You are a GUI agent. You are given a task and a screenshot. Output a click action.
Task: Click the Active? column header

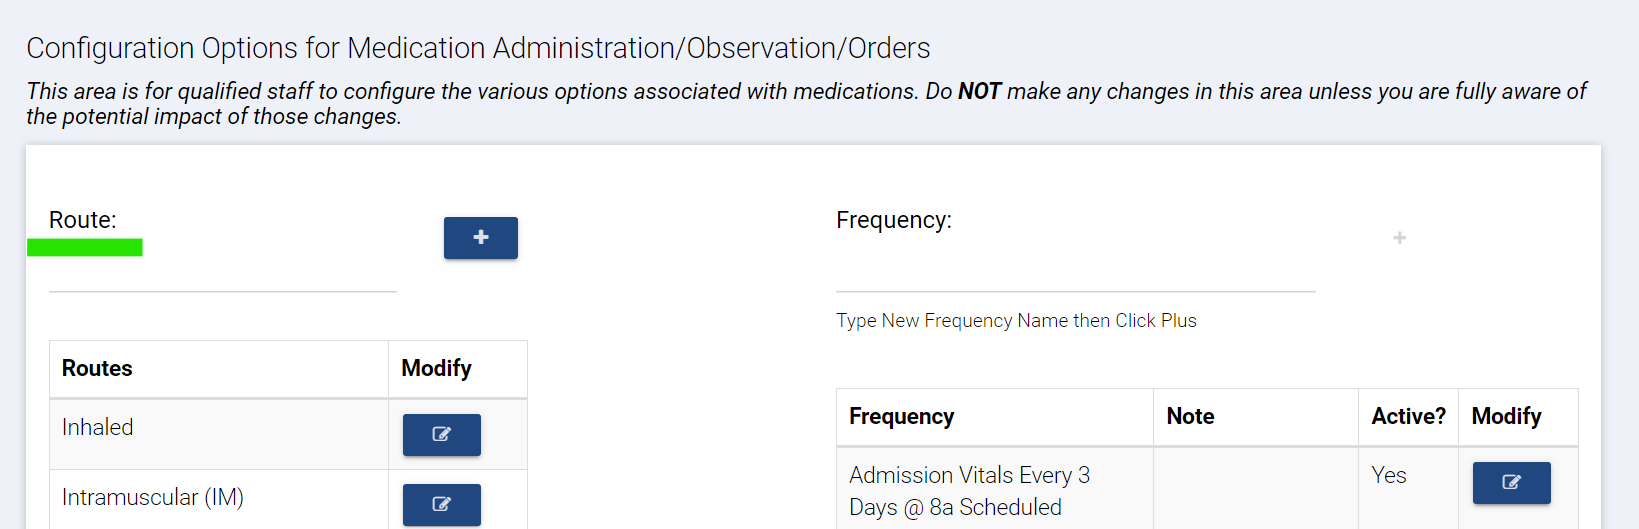click(x=1408, y=417)
